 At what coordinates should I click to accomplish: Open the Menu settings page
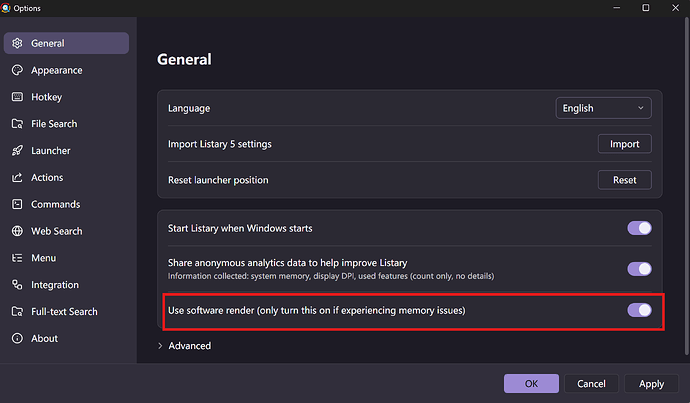point(43,258)
